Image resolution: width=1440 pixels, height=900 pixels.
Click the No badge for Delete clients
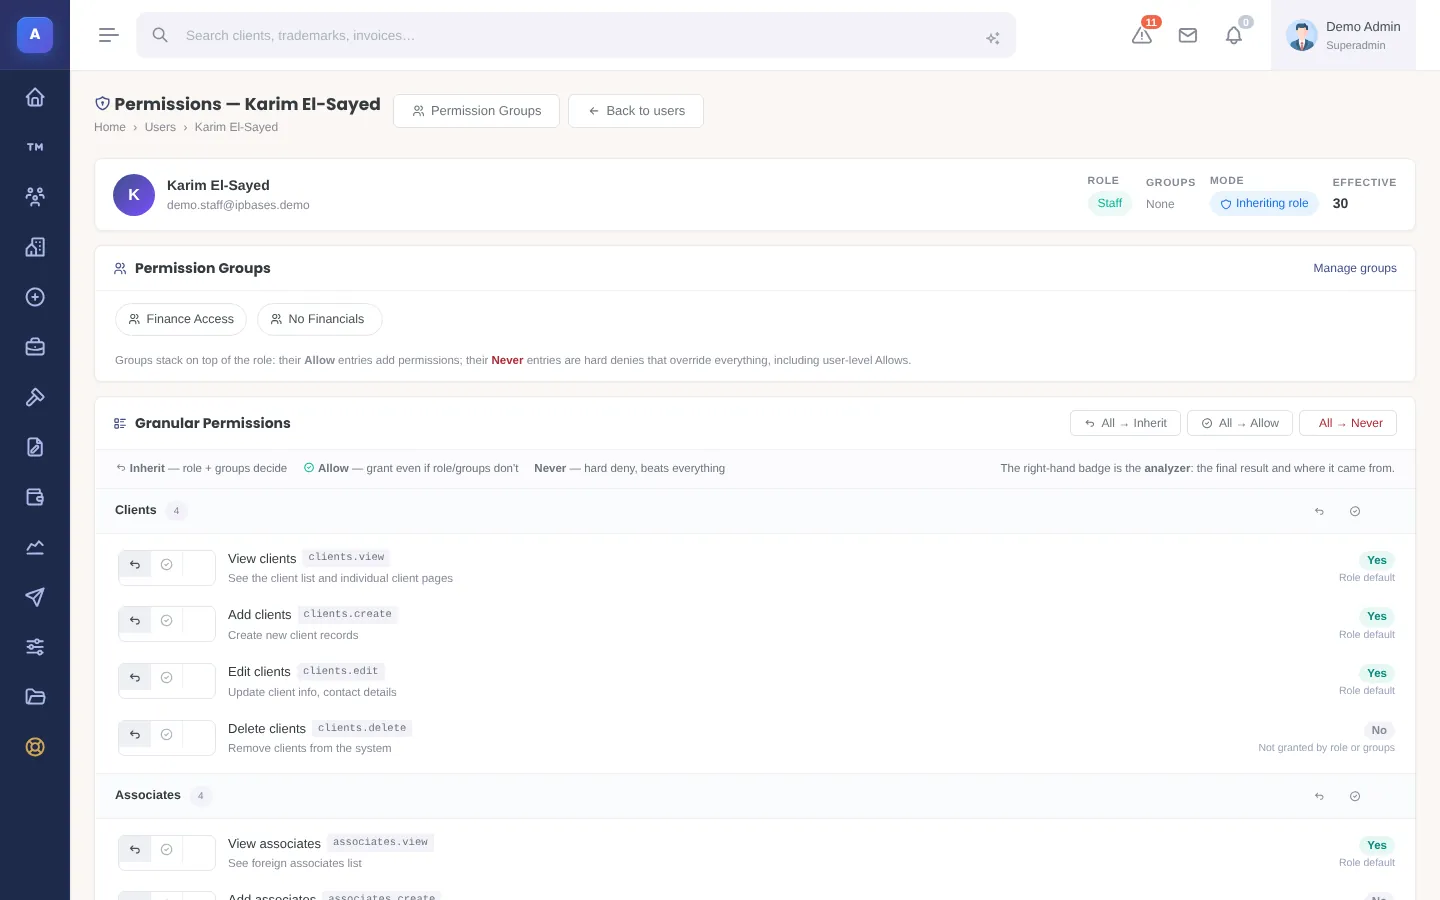1379,730
